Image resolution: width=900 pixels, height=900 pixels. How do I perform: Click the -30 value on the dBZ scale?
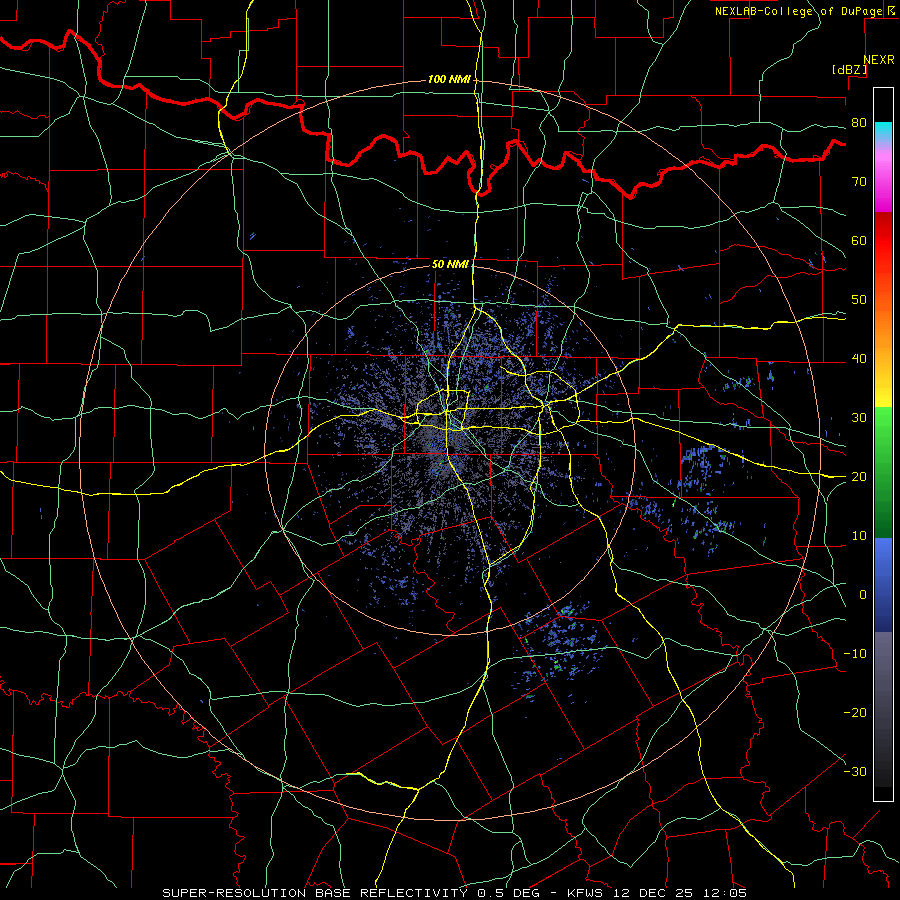(x=855, y=772)
